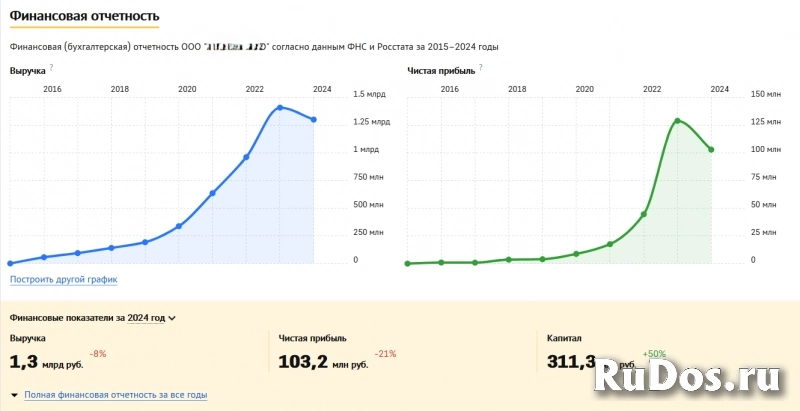
Task: Click the first point on net profit chart
Action: pos(408,263)
